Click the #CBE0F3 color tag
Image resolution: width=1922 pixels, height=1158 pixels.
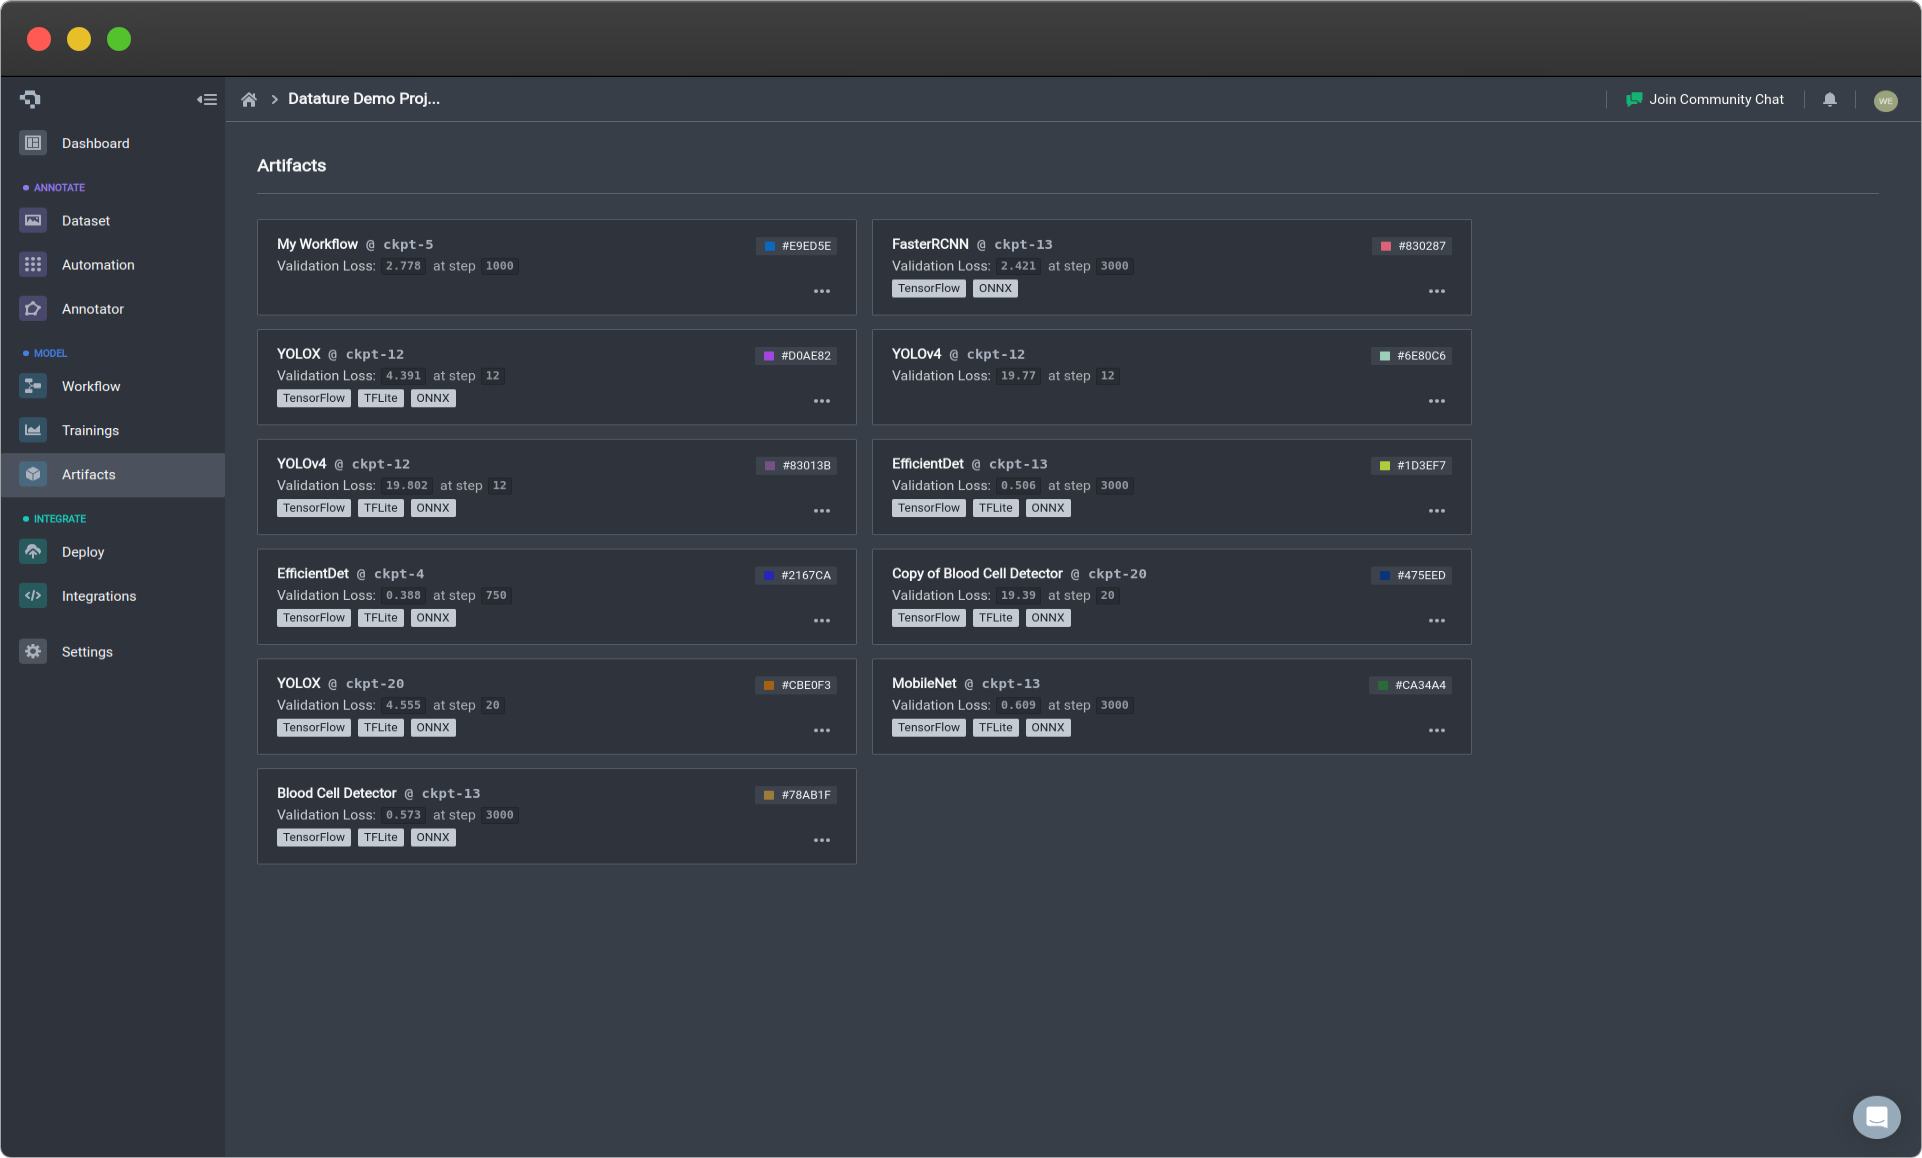point(797,685)
